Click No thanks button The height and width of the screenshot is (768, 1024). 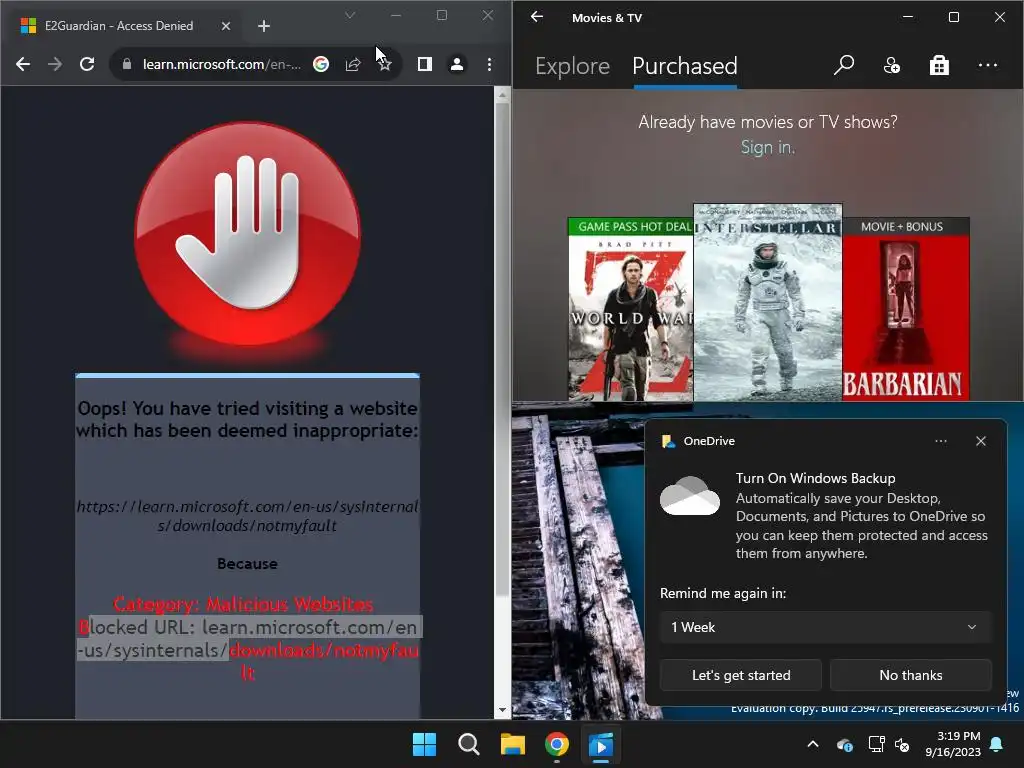pyautogui.click(x=910, y=675)
